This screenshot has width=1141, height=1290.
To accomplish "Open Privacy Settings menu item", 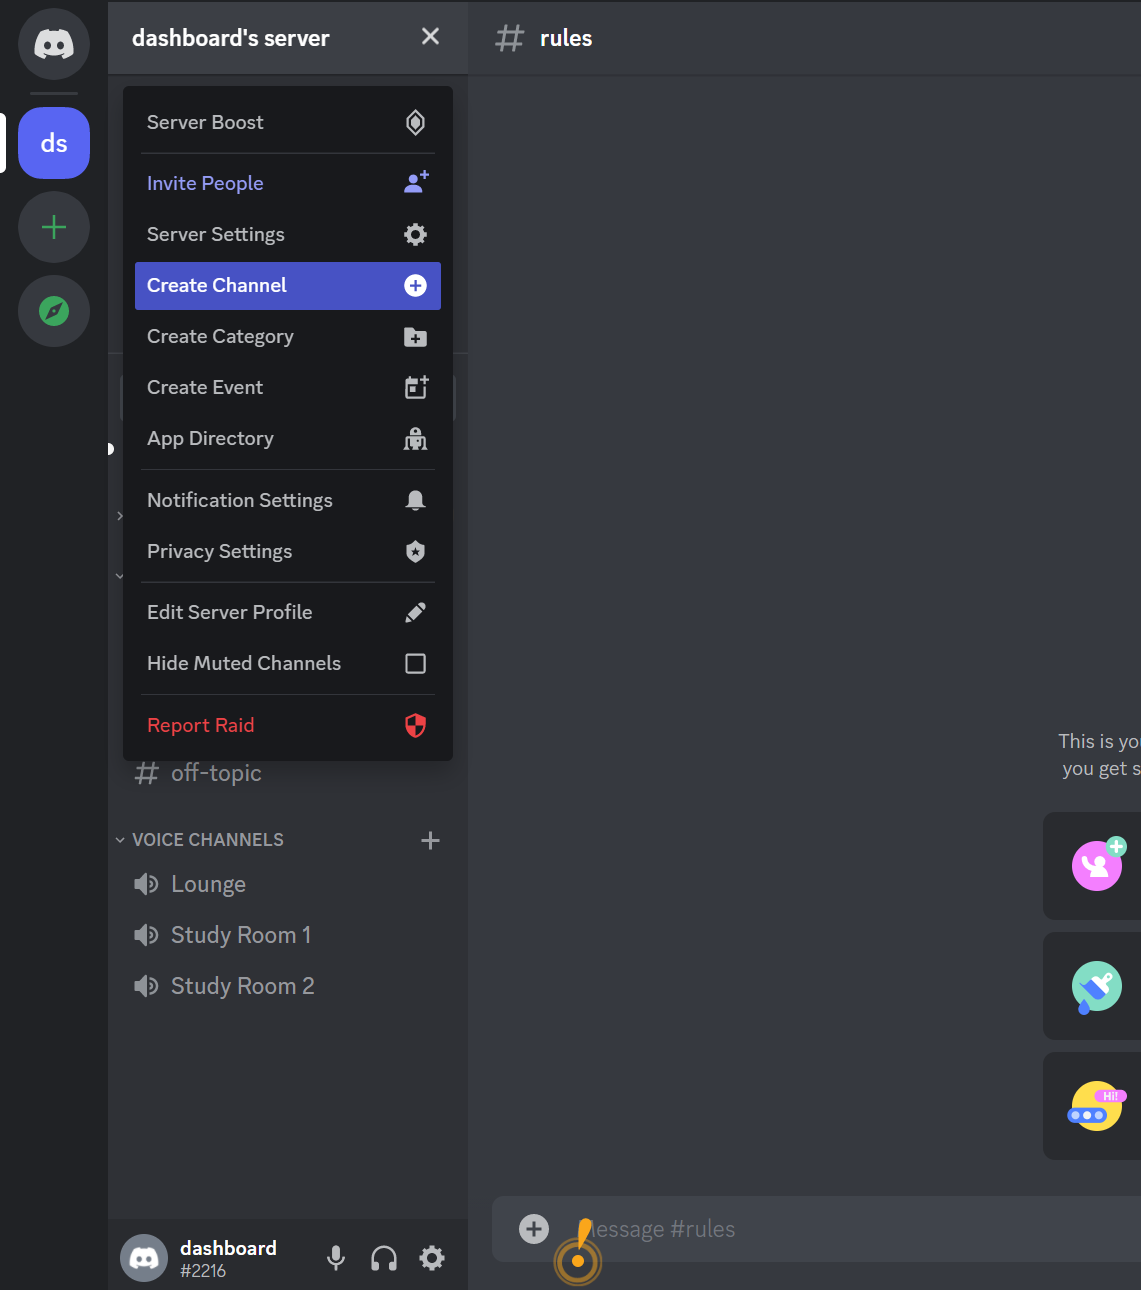I will pos(288,551).
